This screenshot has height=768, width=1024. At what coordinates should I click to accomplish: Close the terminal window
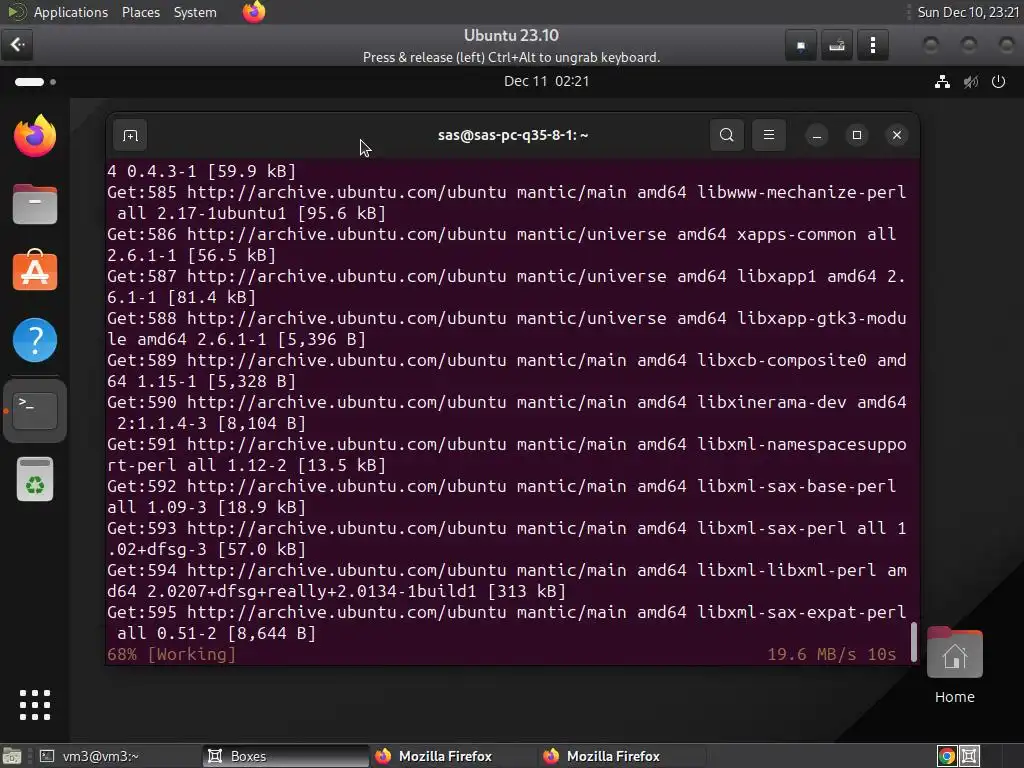(897, 135)
